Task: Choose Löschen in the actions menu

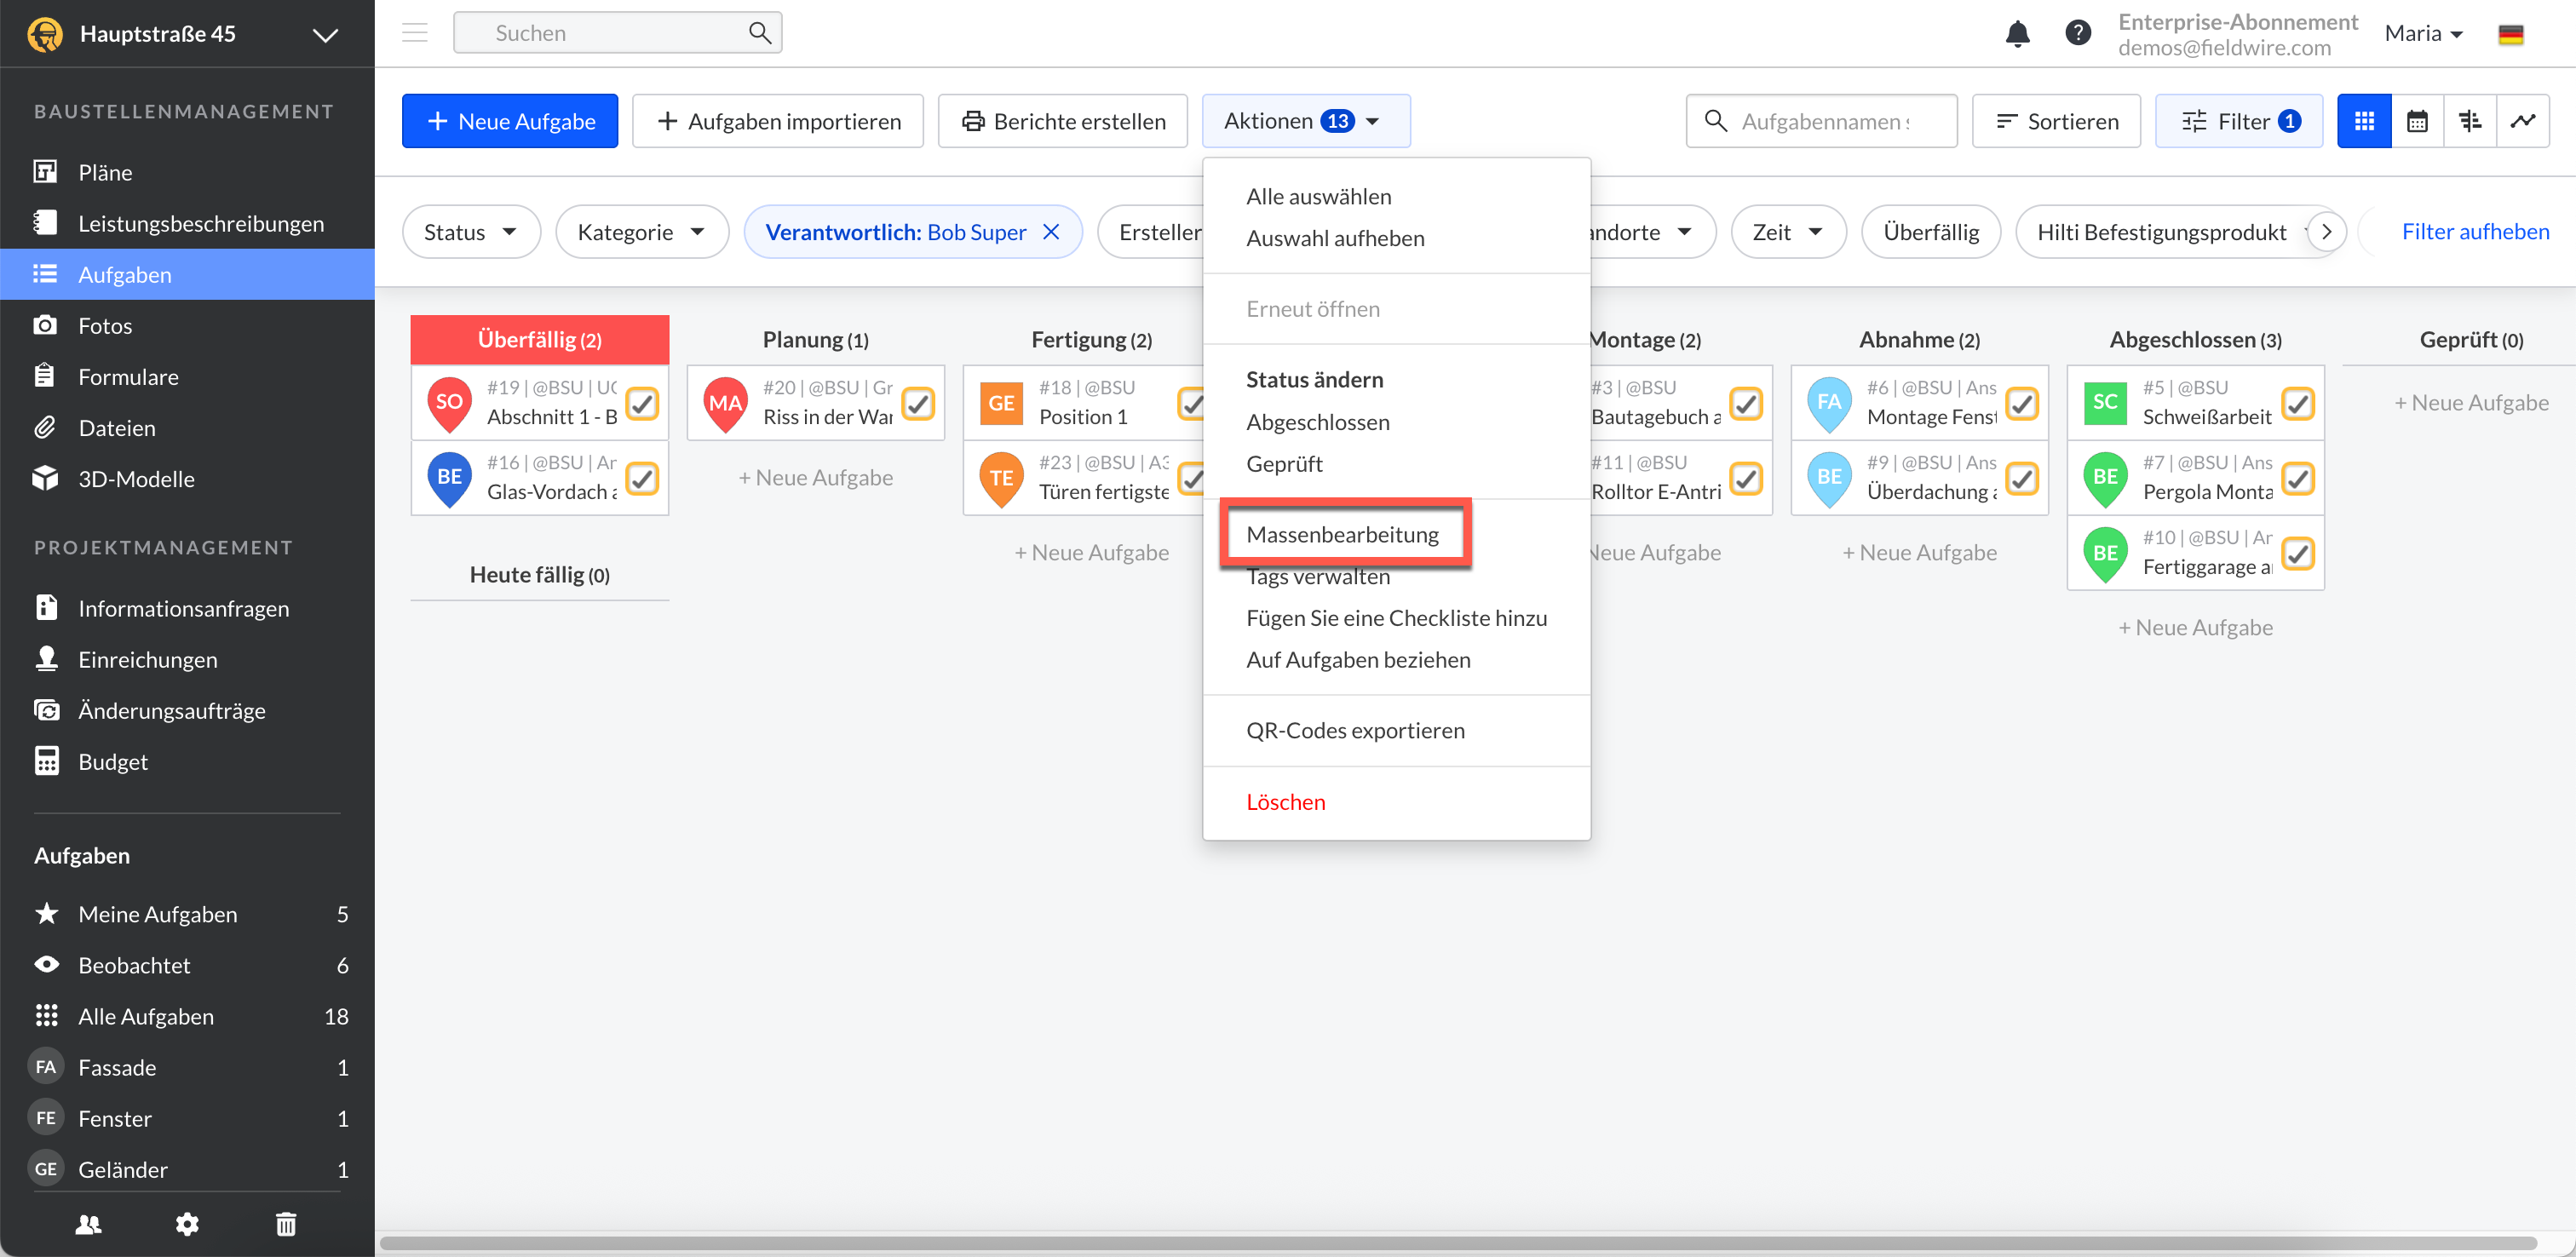Action: coord(1285,802)
